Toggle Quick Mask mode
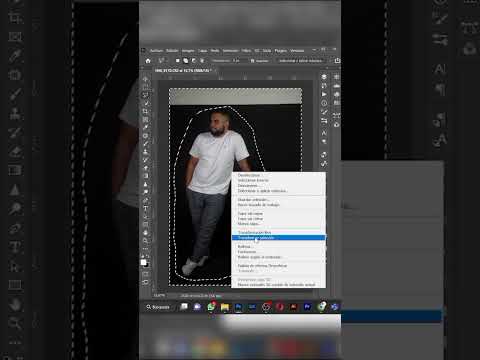The width and height of the screenshot is (480, 360). tap(146, 274)
